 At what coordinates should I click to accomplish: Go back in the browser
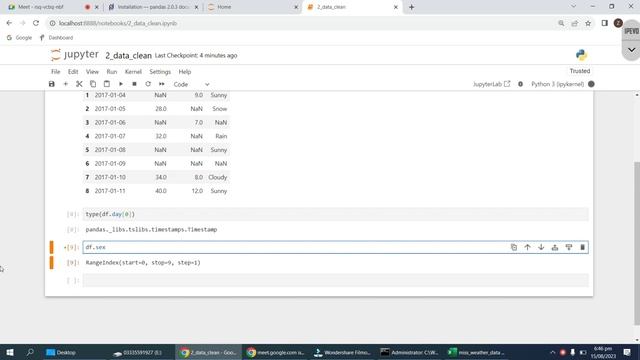coord(9,23)
